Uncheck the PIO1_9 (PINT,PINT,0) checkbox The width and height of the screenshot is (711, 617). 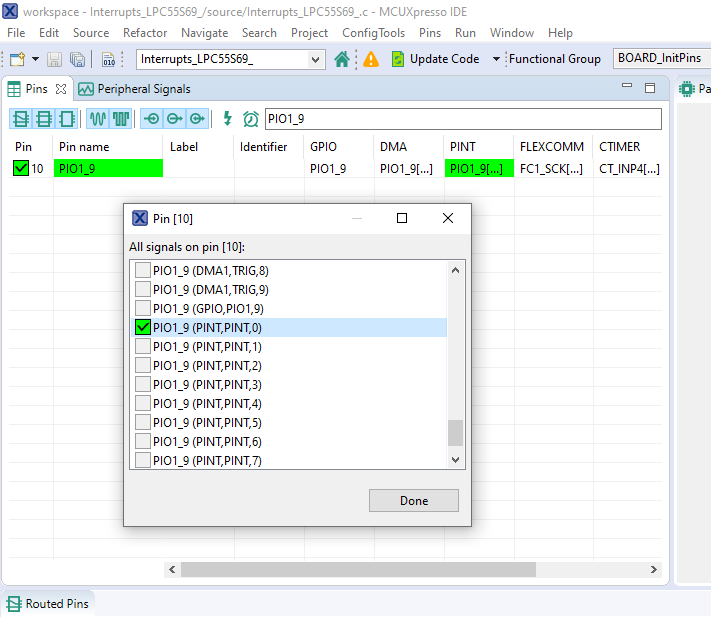coord(143,327)
